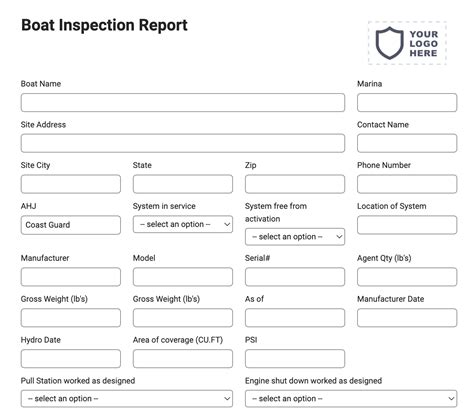Click the shield logo placeholder image

pos(407,43)
